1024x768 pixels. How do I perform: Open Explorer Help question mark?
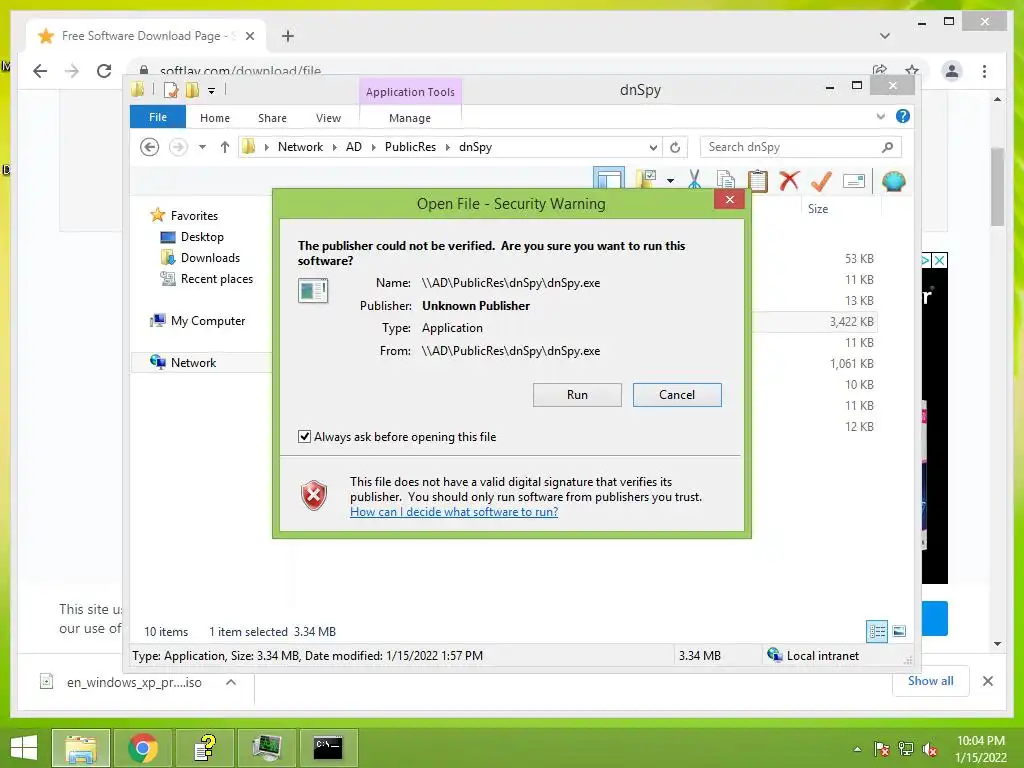pos(903,116)
